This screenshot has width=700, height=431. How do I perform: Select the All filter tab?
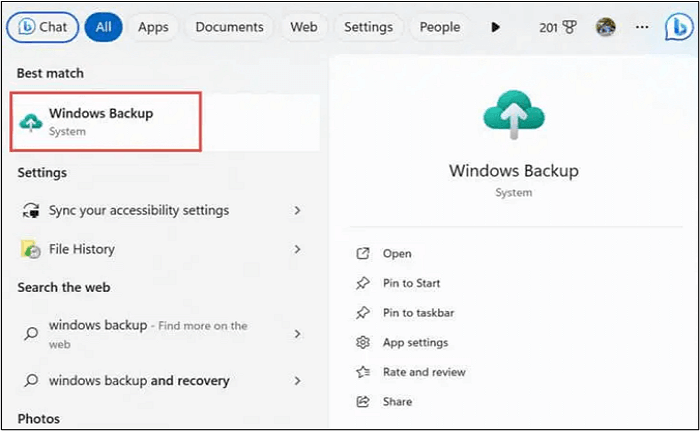pos(103,27)
